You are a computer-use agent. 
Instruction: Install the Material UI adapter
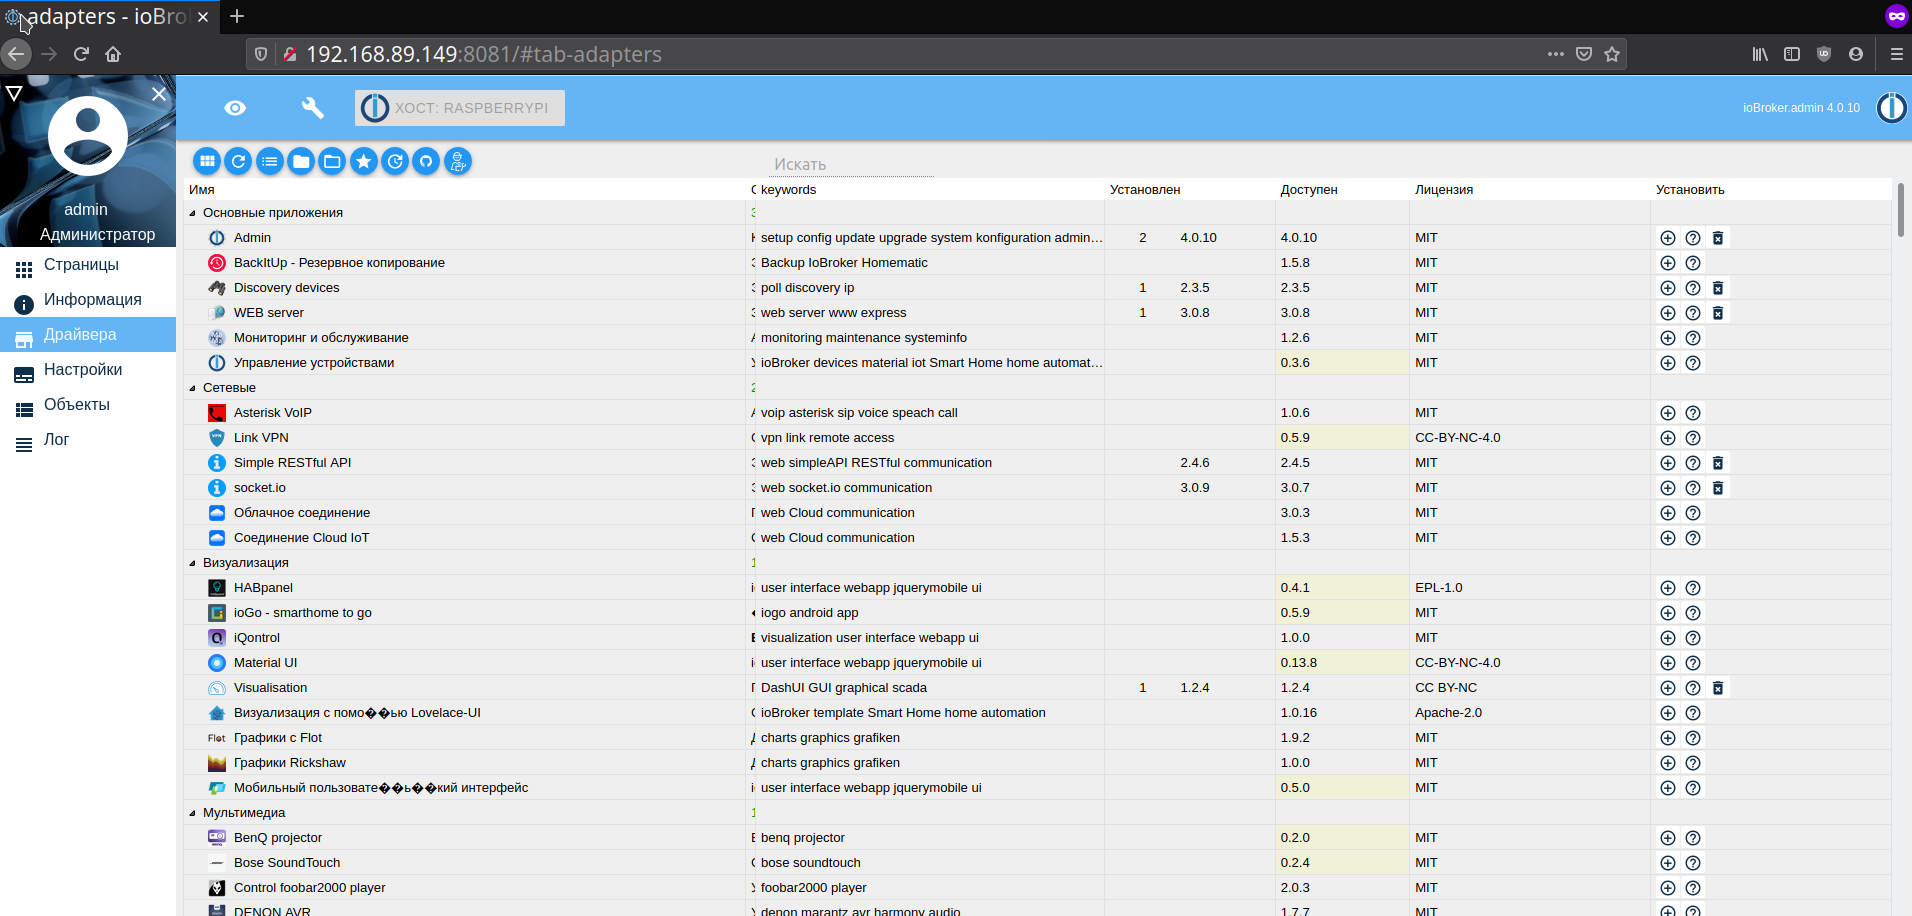pos(1667,663)
